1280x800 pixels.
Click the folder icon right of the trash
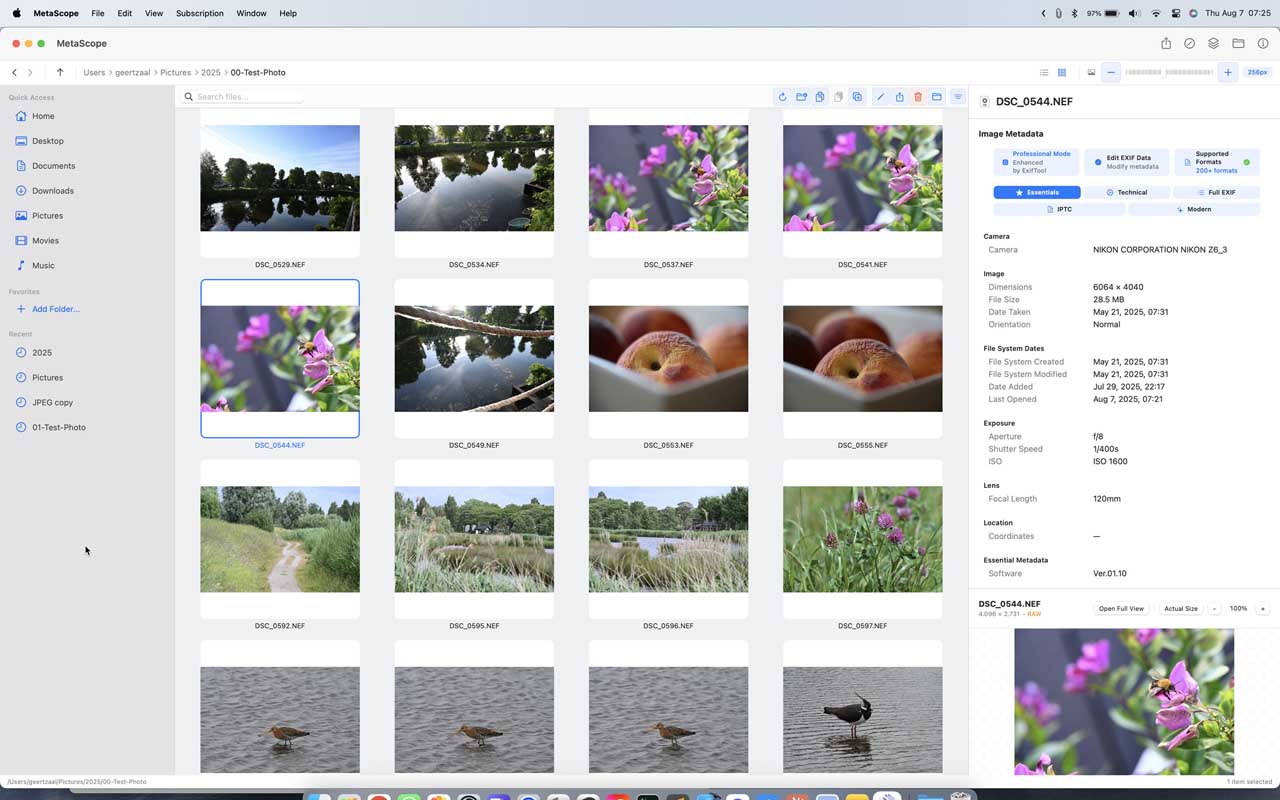[937, 97]
